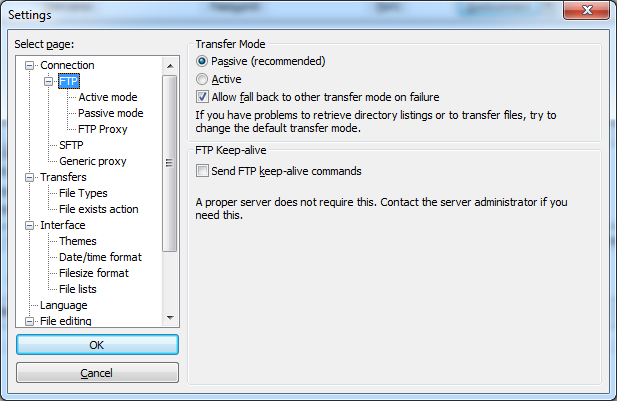617x401 pixels.
Task: Go to the Passive mode page
Action: 110,113
